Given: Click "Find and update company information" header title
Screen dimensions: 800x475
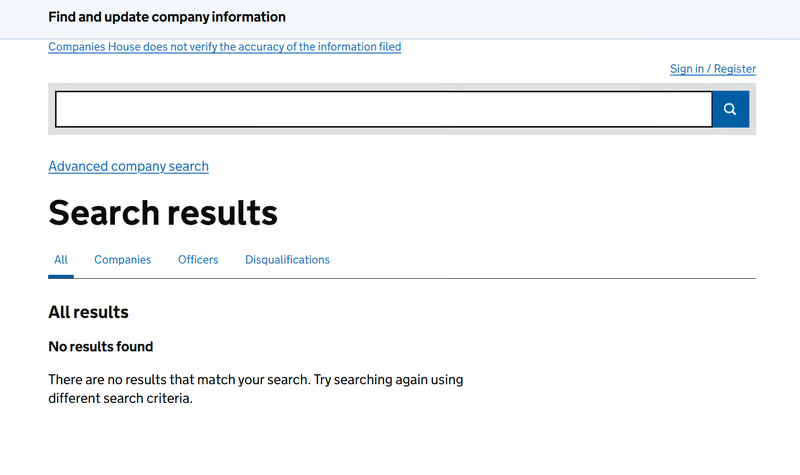Looking at the screenshot, I should [167, 17].
